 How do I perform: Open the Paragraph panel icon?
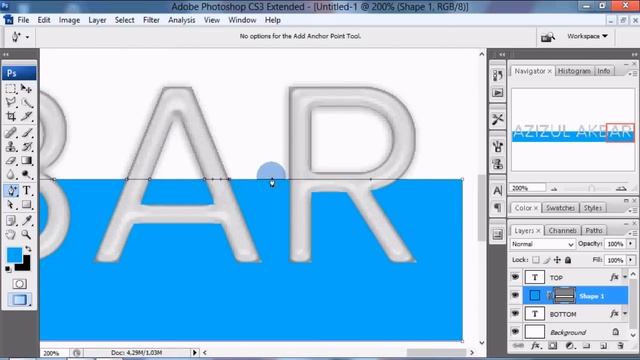[498, 207]
